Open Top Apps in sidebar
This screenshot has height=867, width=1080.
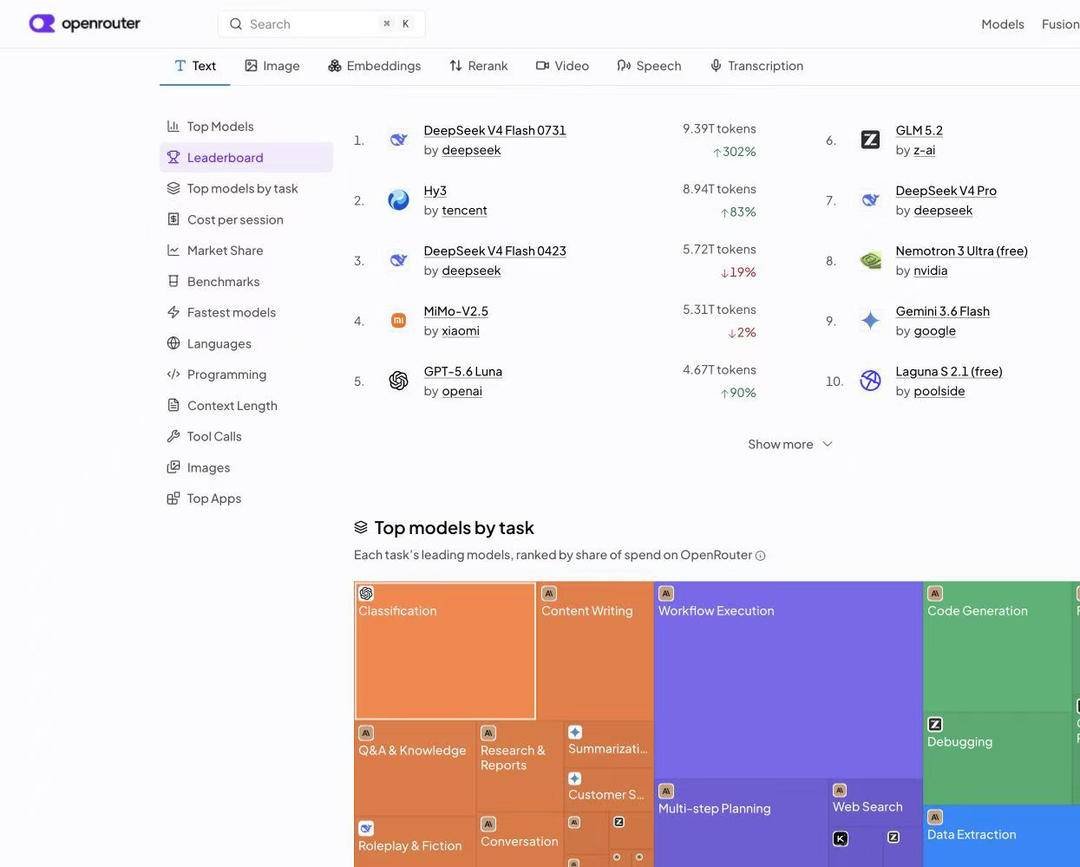tap(246, 499)
